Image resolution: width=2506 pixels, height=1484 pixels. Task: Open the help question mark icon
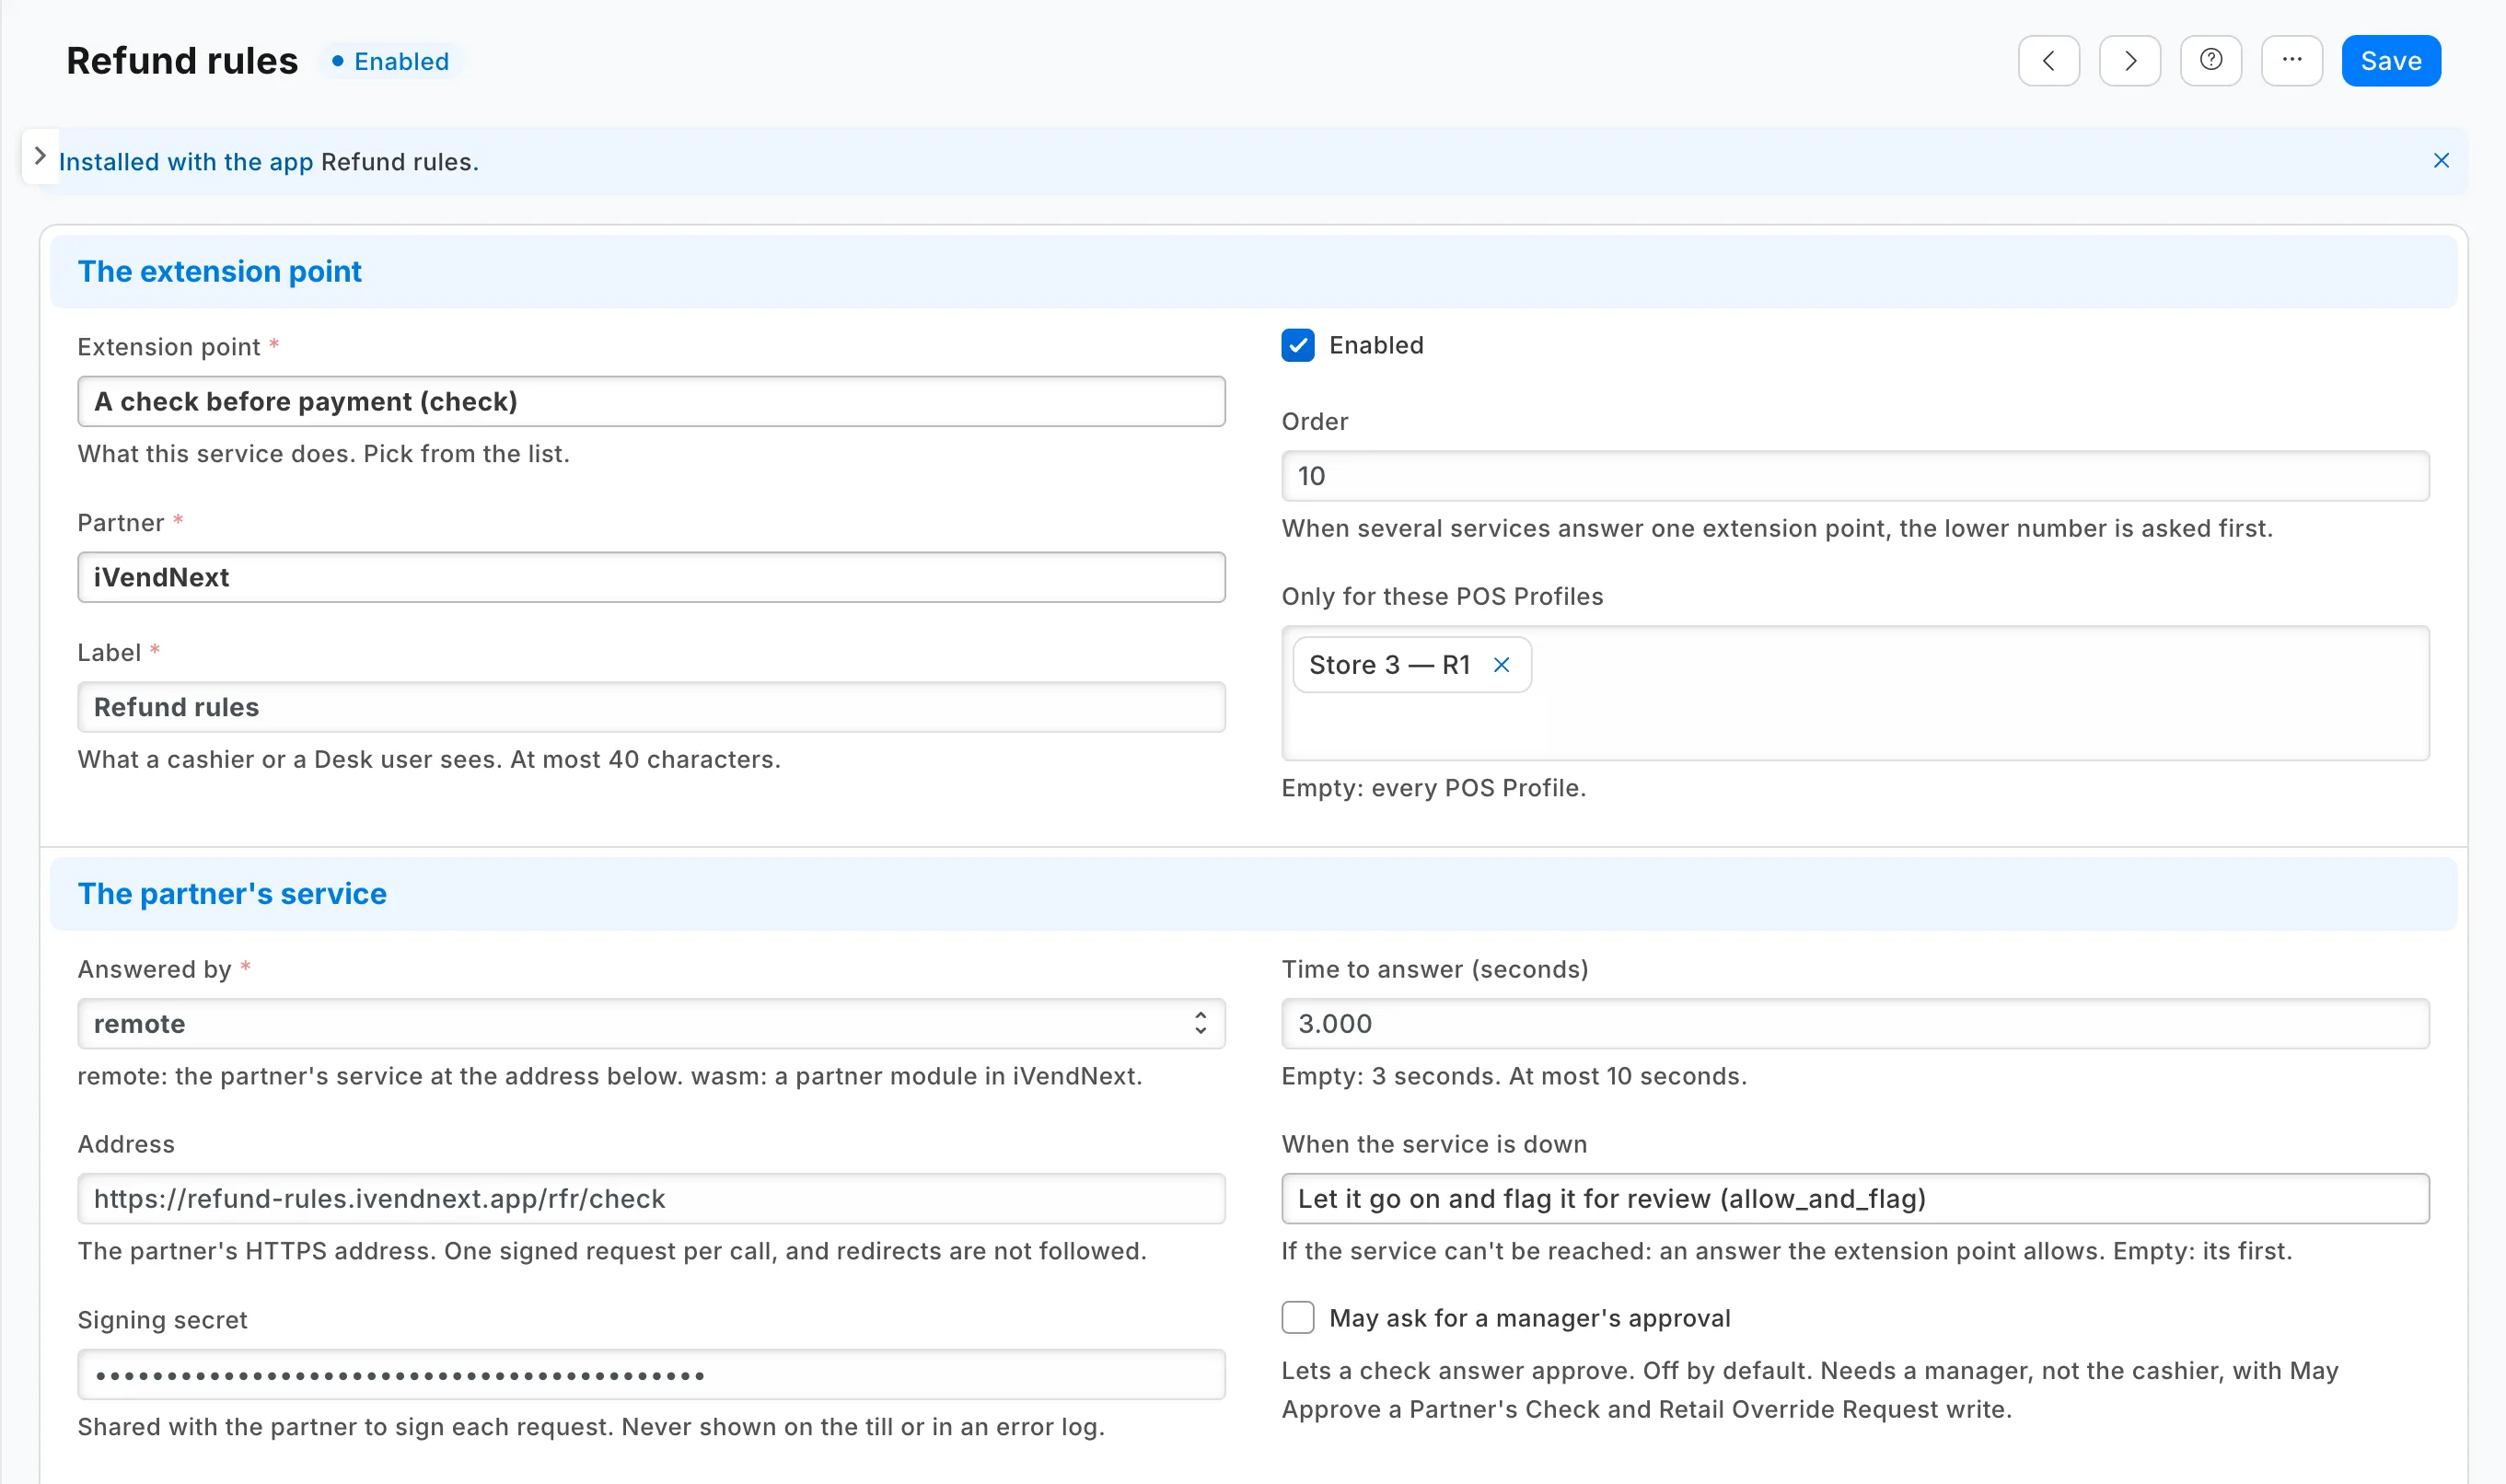(2210, 61)
